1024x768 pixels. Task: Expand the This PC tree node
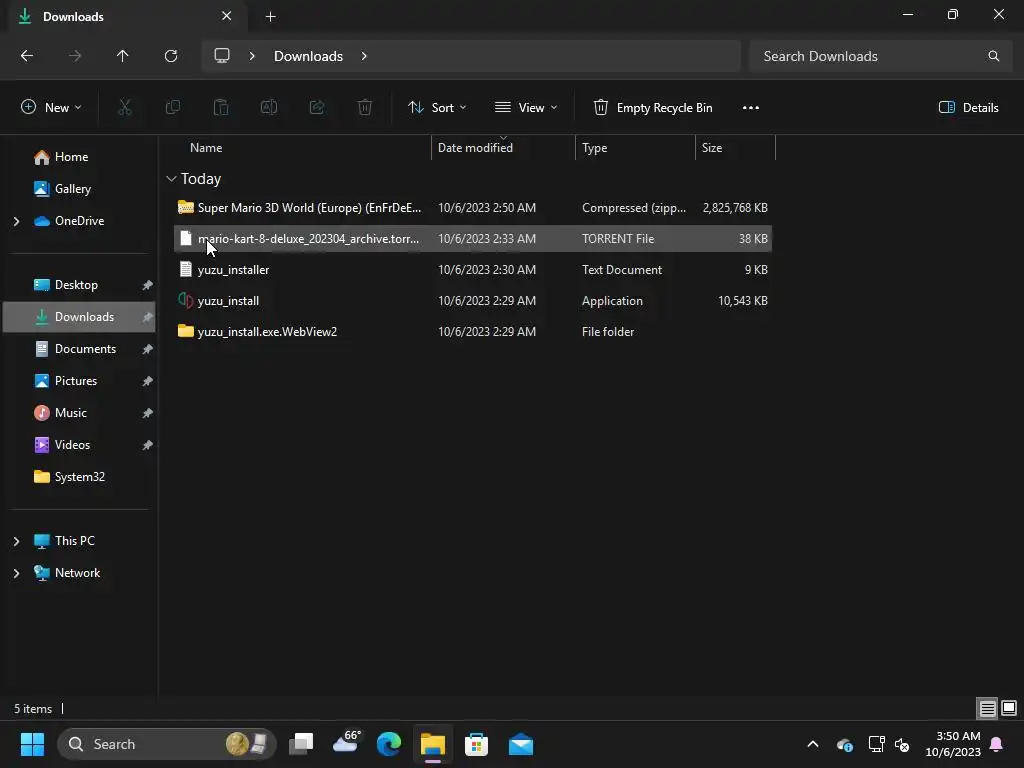point(16,541)
